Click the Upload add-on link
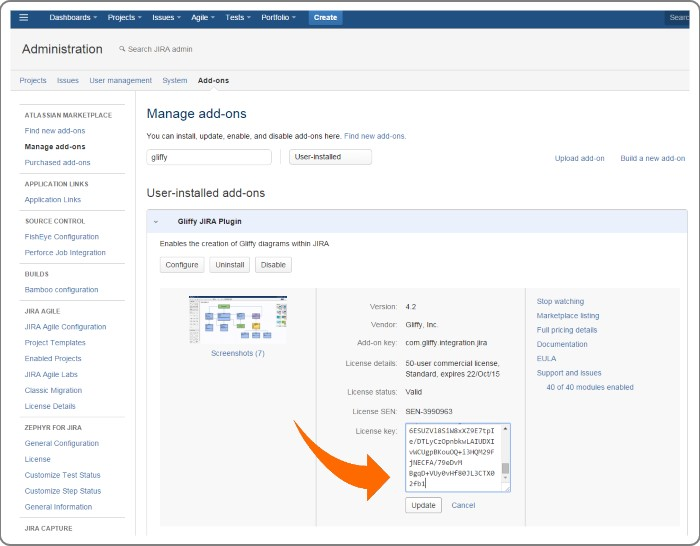The height and width of the screenshot is (546, 700). [579, 158]
